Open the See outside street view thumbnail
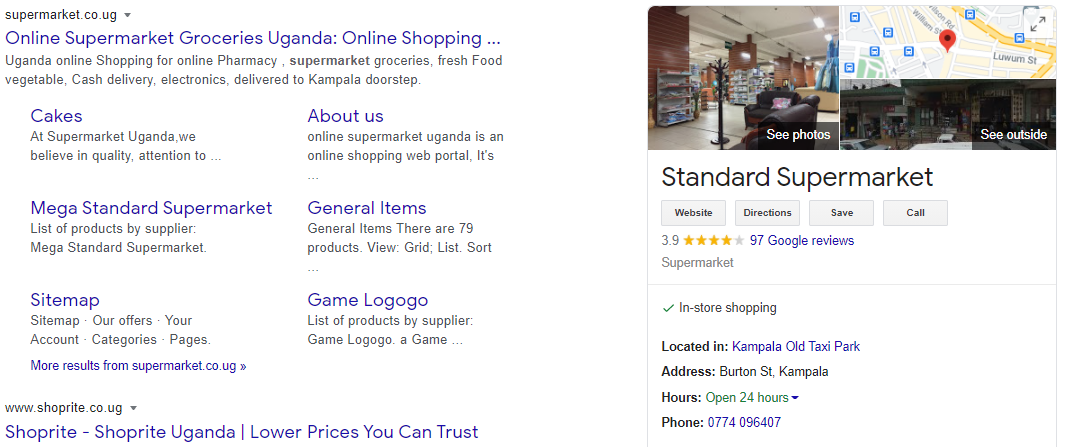 coord(948,115)
